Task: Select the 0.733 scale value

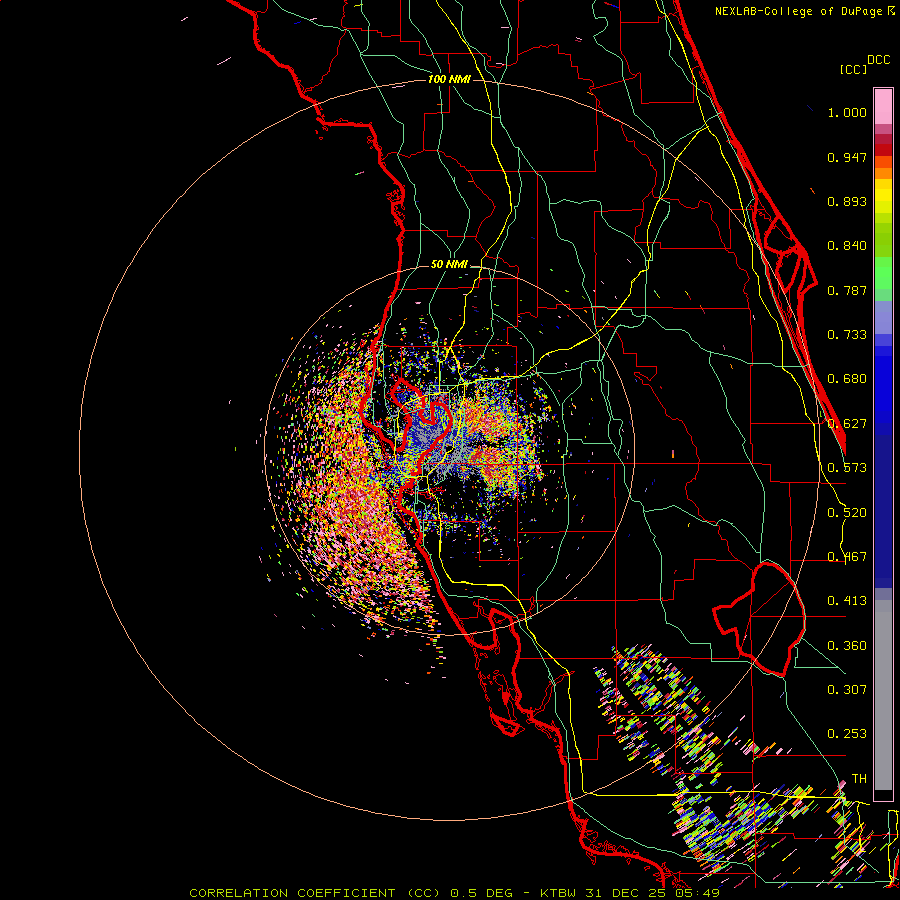Action: 847,335
